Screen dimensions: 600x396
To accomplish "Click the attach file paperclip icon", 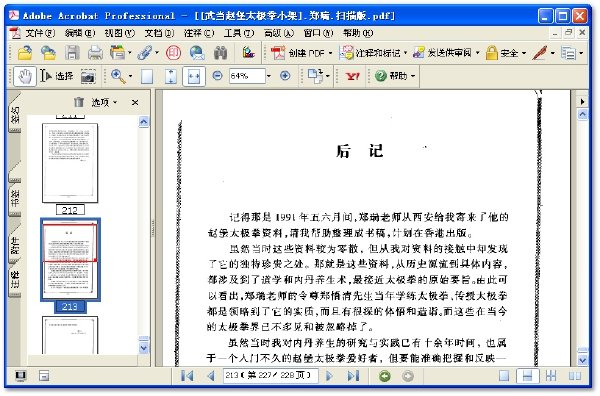I will pos(145,52).
